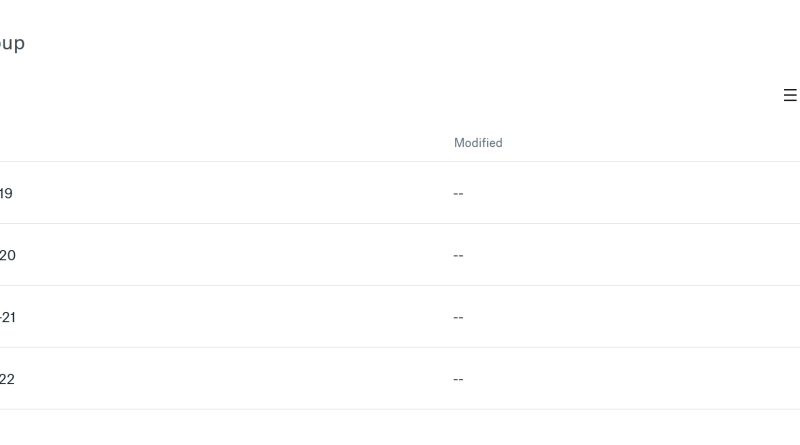Image resolution: width=800 pixels, height=445 pixels.
Task: Click Modified value dashes for item 21
Action: coord(458,317)
